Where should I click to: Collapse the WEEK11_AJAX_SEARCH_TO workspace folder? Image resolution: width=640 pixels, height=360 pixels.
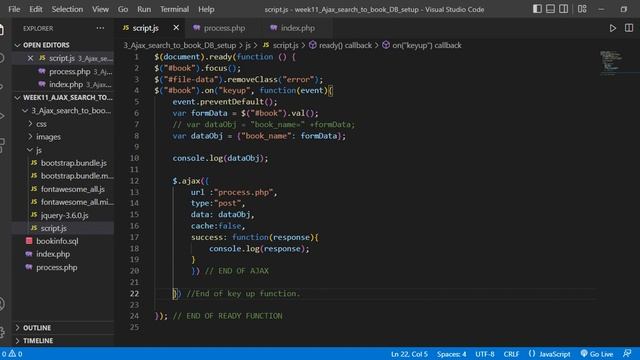63,98
